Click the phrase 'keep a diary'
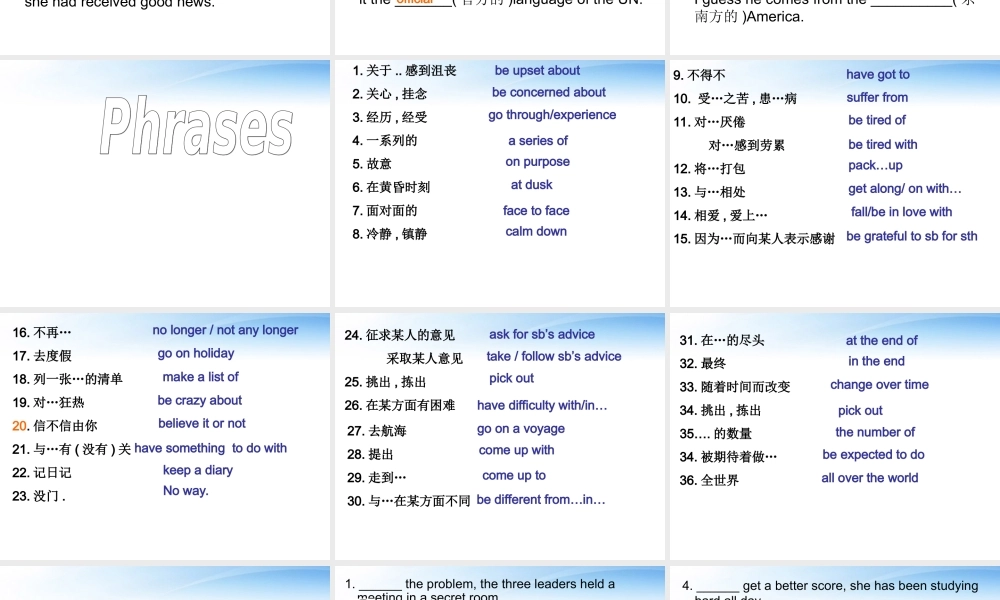 coord(198,471)
